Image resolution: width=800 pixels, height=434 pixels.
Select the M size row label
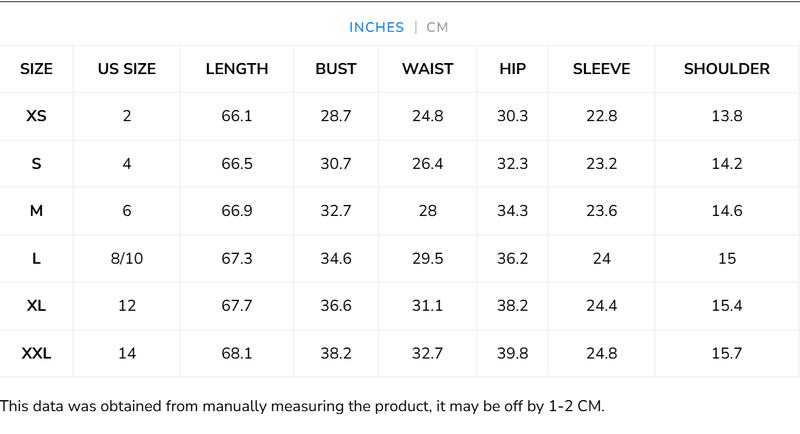tap(36, 211)
